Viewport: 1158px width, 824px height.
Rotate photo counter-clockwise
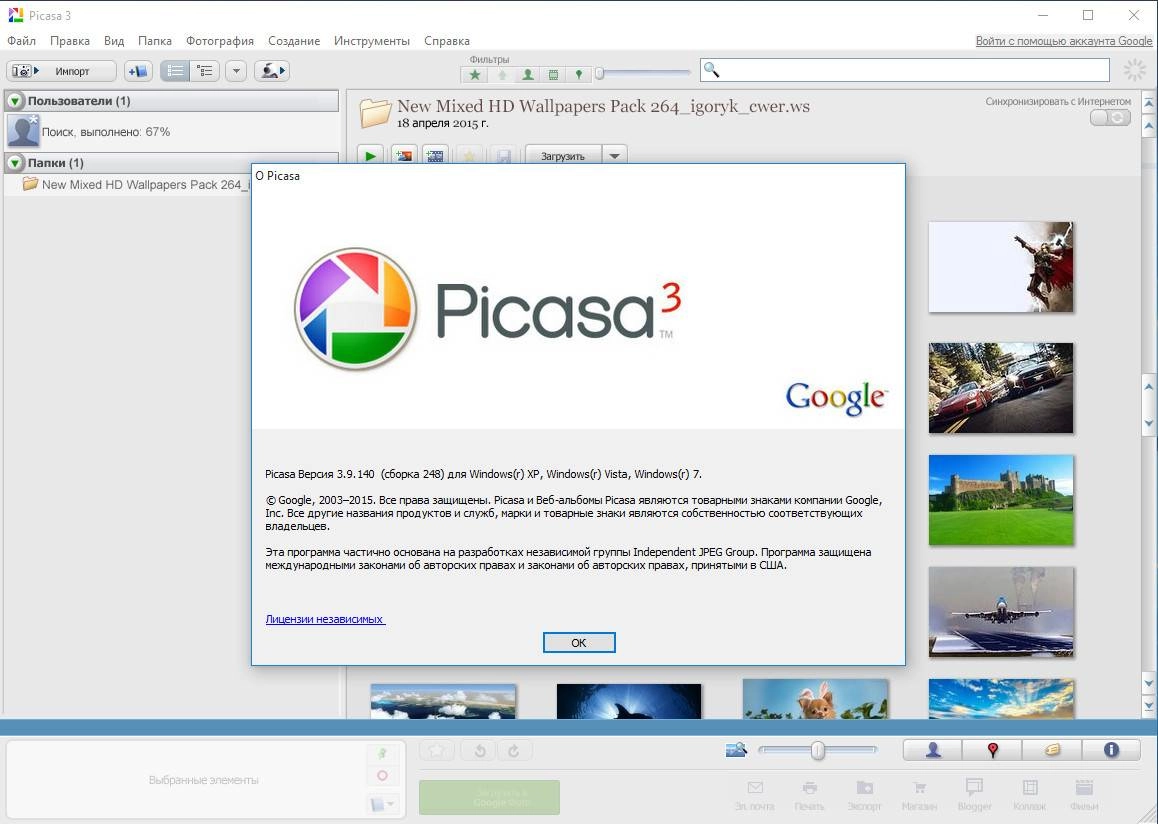(480, 751)
